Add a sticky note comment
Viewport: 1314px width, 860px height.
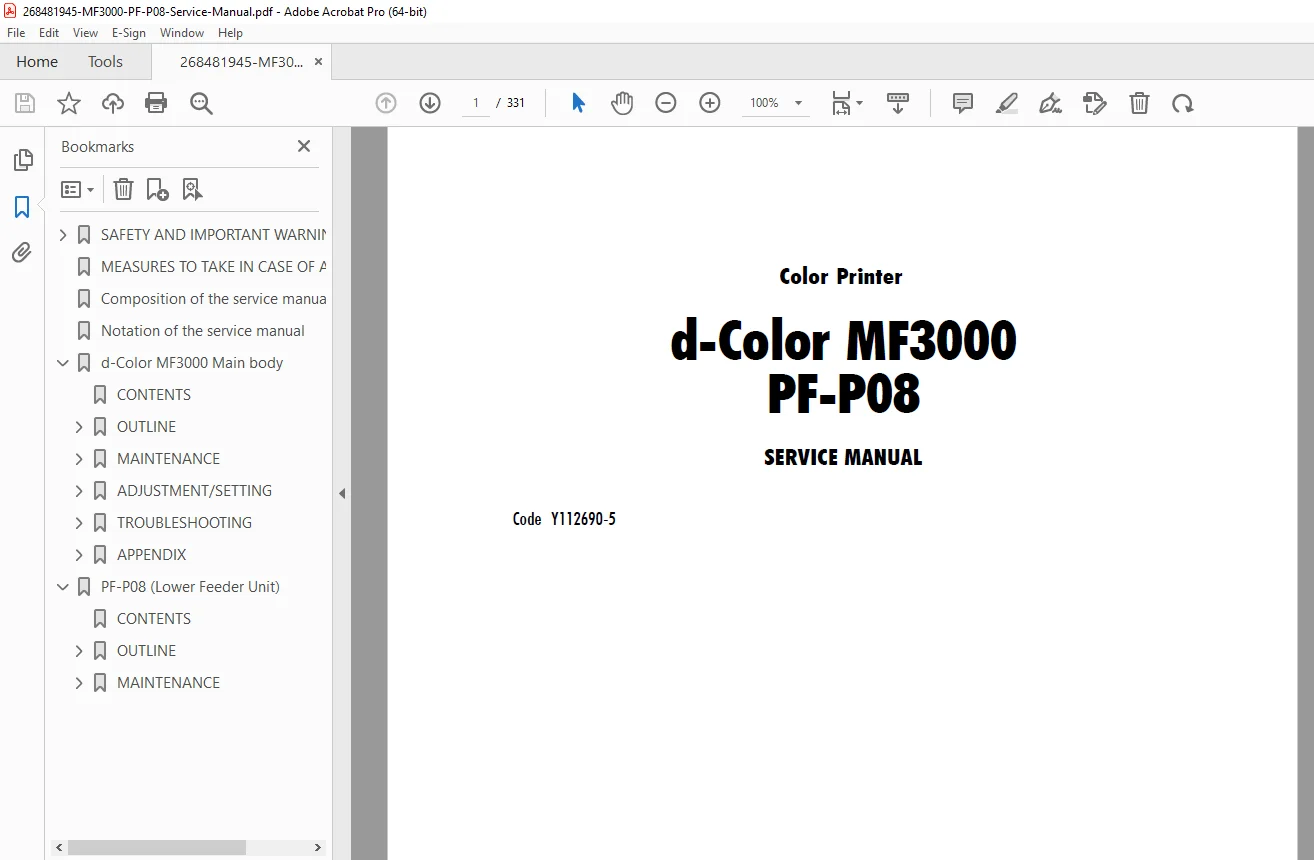(x=963, y=103)
